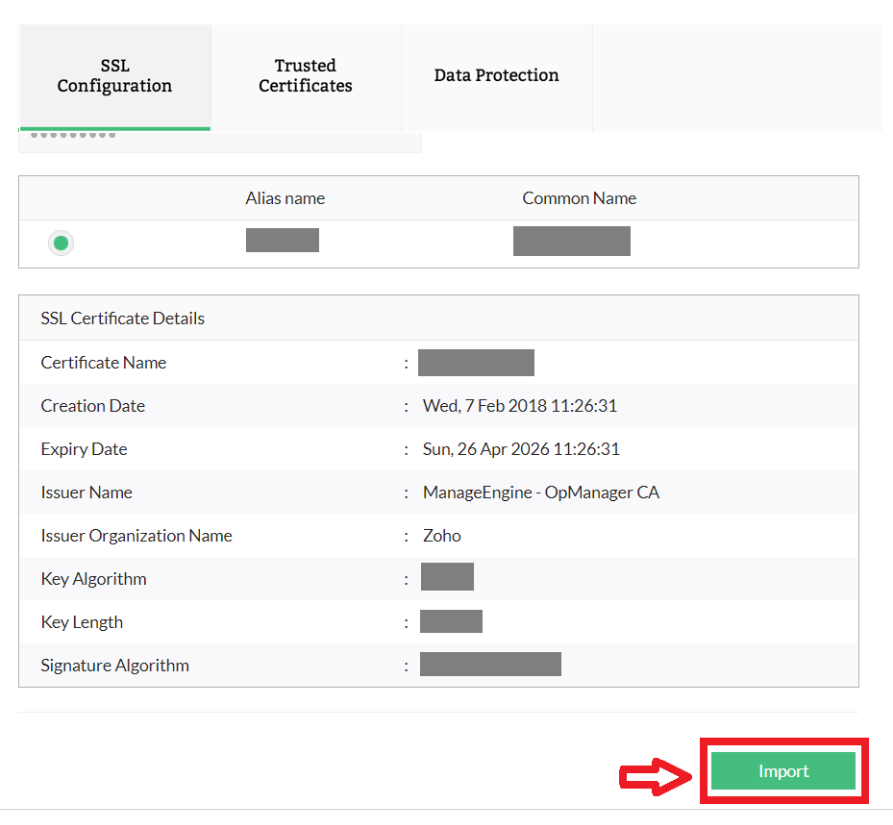This screenshot has width=893, height=825.
Task: Click the masked Common Name value
Action: [x=572, y=241]
